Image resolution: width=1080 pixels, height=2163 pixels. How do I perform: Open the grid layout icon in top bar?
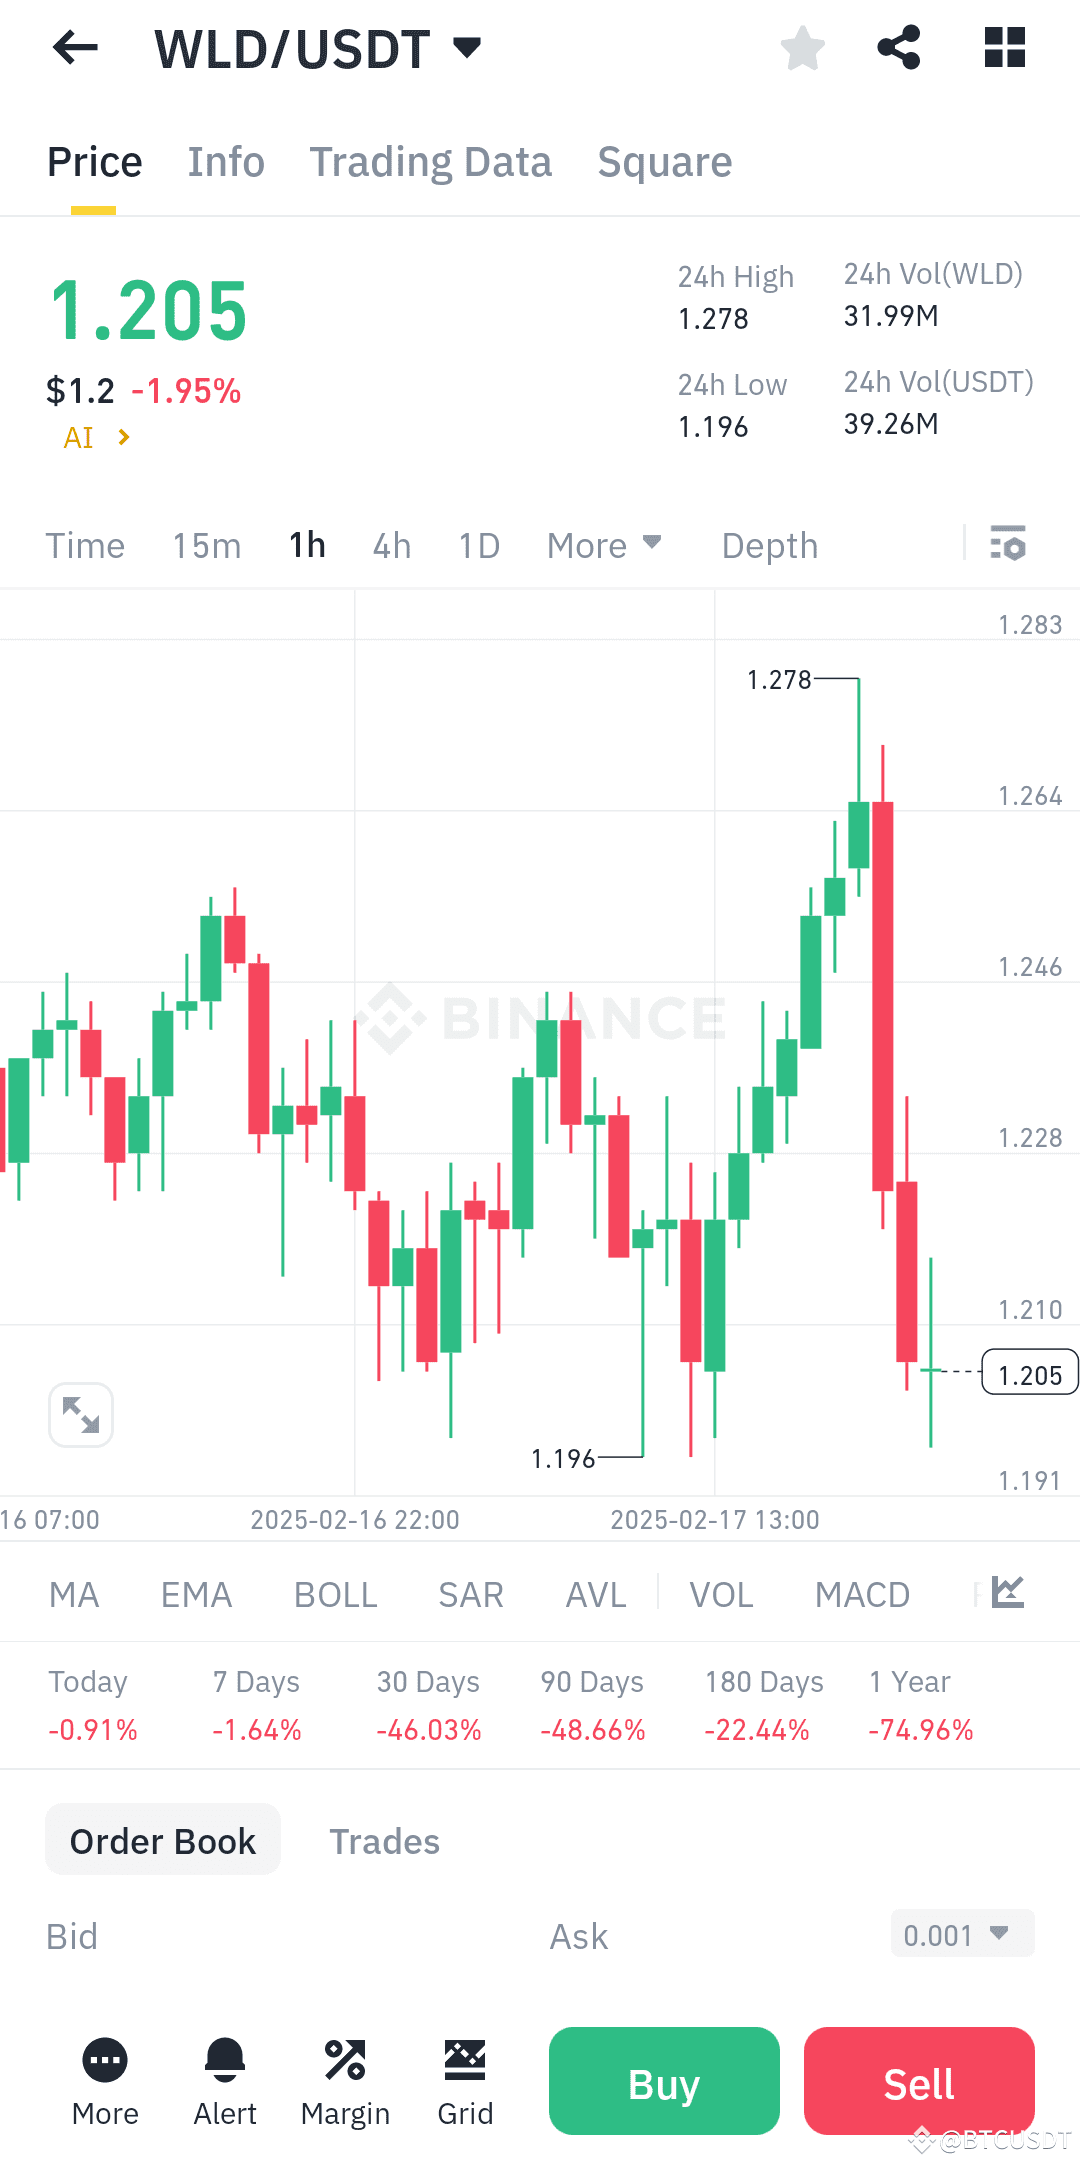(x=1003, y=47)
